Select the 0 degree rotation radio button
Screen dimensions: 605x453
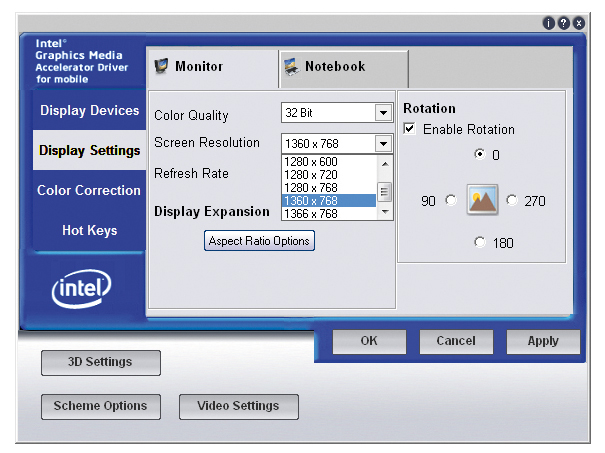pos(480,154)
